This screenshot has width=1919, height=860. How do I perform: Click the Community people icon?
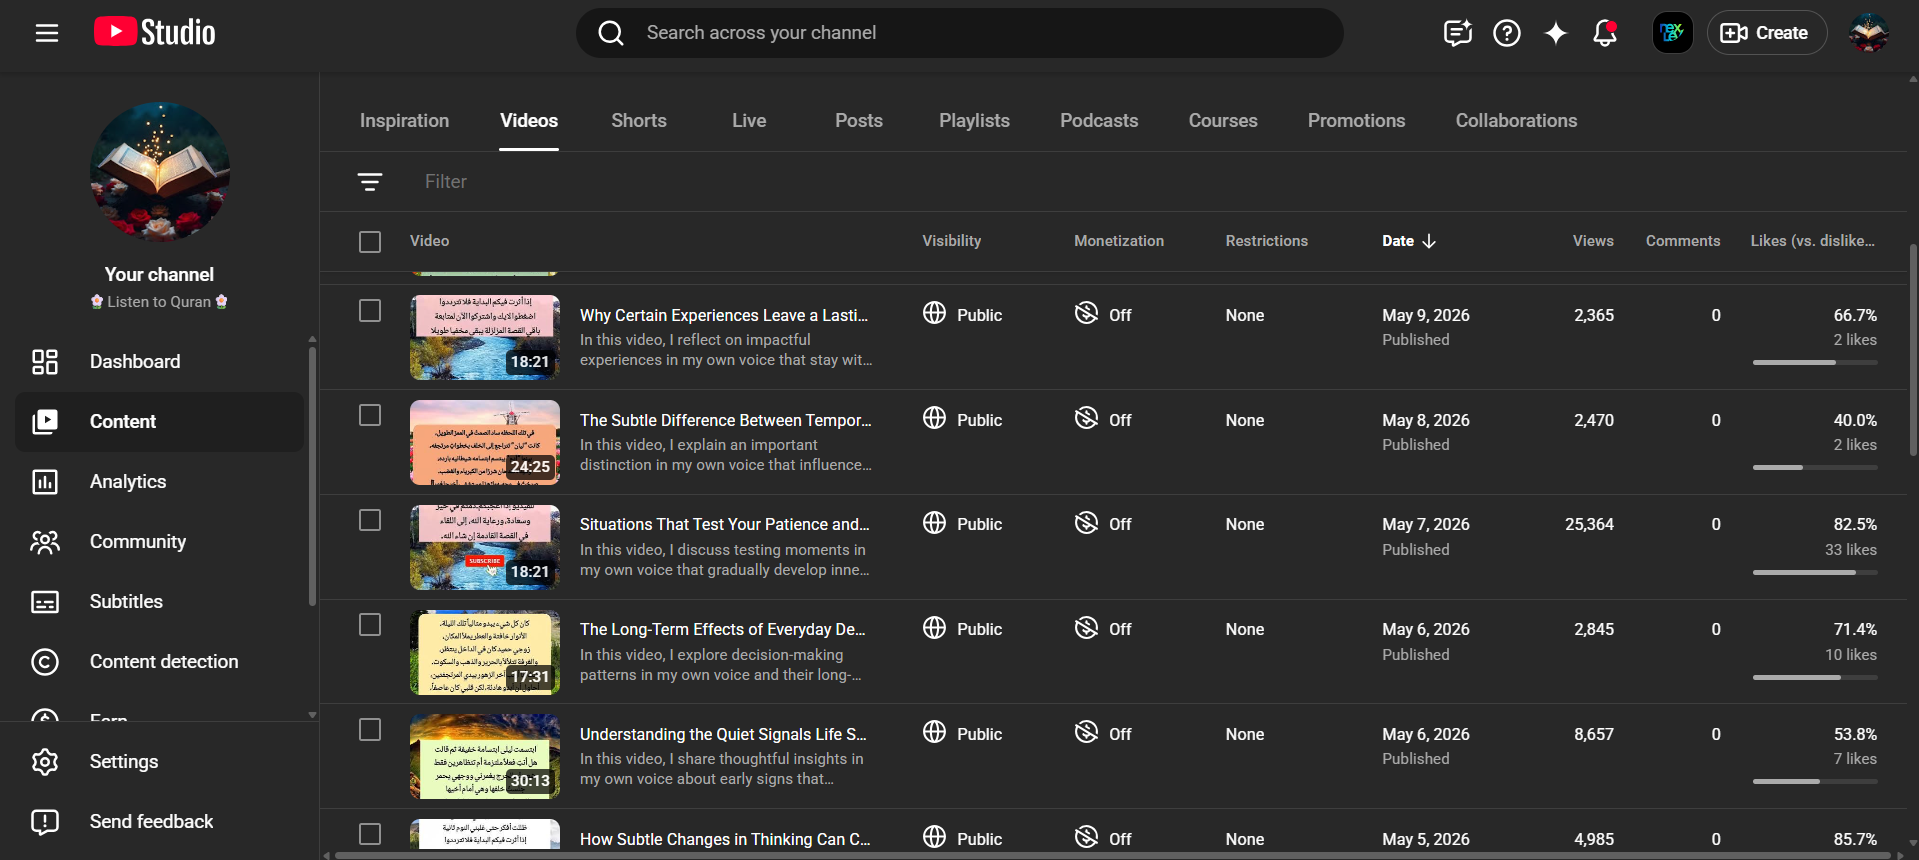45,542
